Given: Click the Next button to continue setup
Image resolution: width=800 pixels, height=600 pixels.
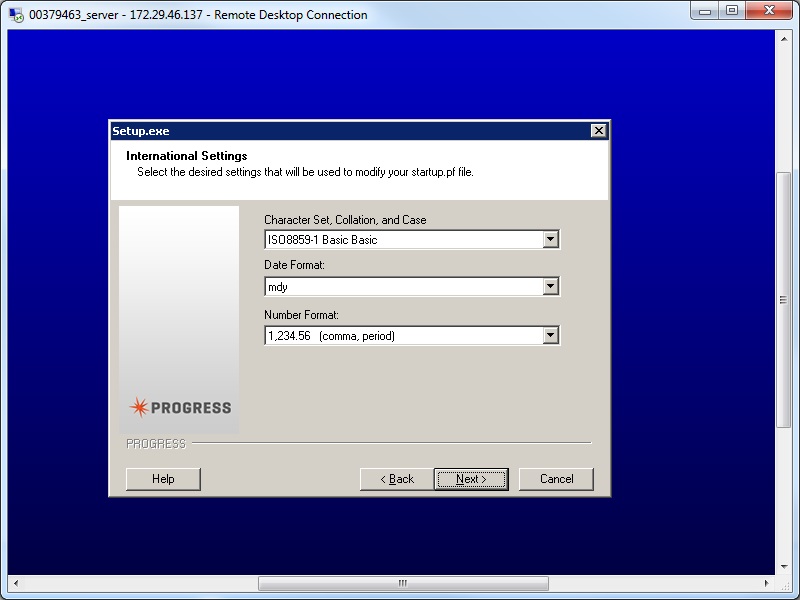Looking at the screenshot, I should point(470,479).
